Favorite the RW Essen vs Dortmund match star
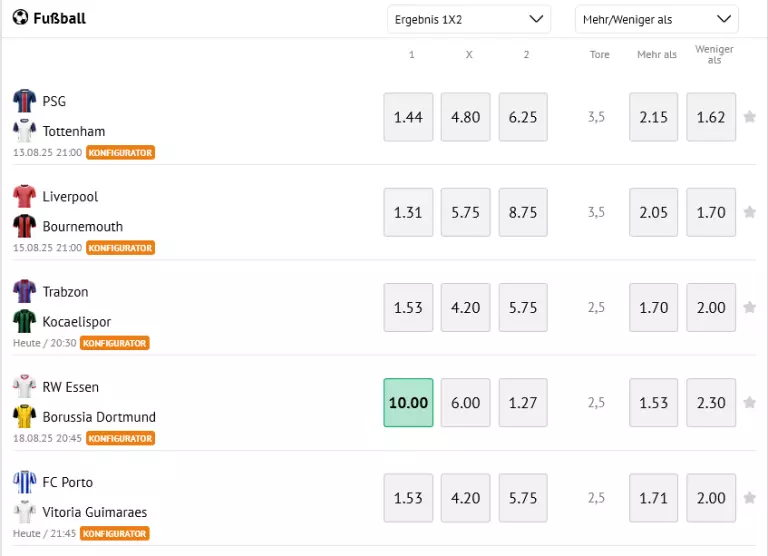 [x=749, y=403]
